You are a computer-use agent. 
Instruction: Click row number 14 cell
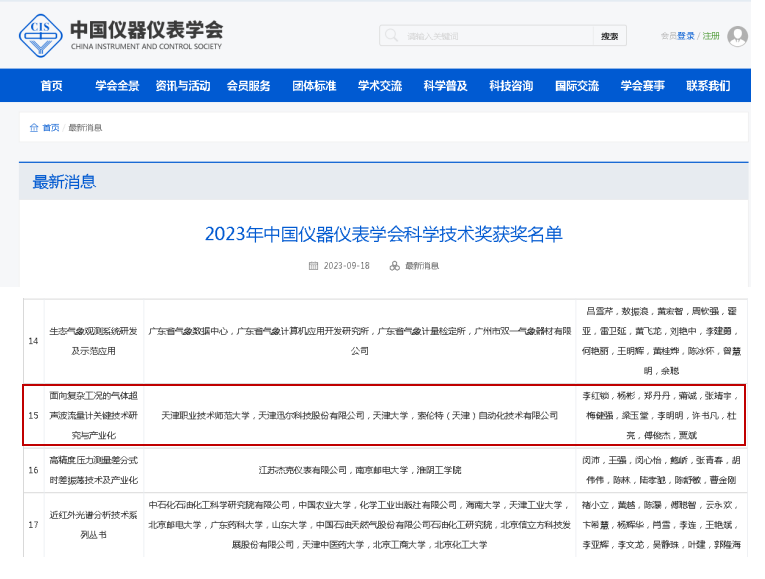pyautogui.click(x=33, y=341)
